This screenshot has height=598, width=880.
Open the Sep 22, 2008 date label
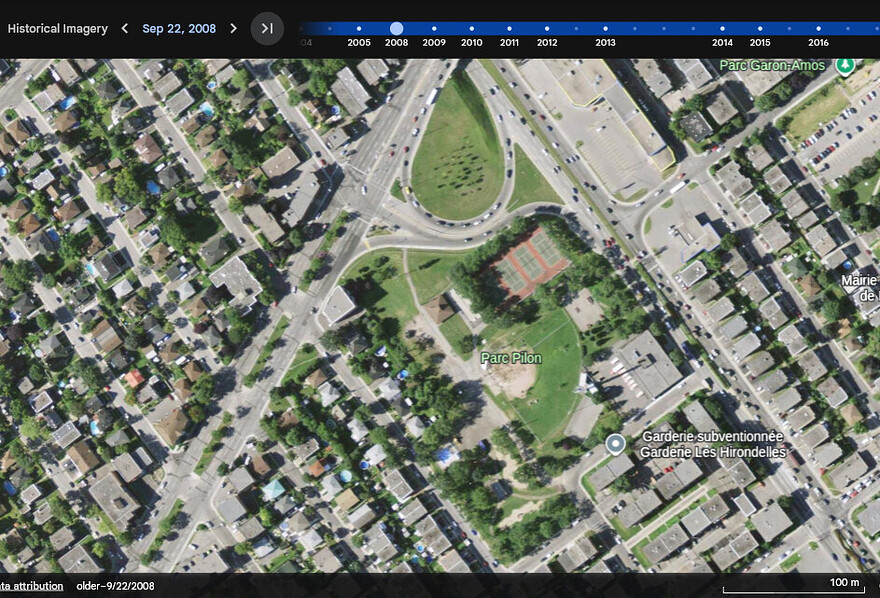179,29
